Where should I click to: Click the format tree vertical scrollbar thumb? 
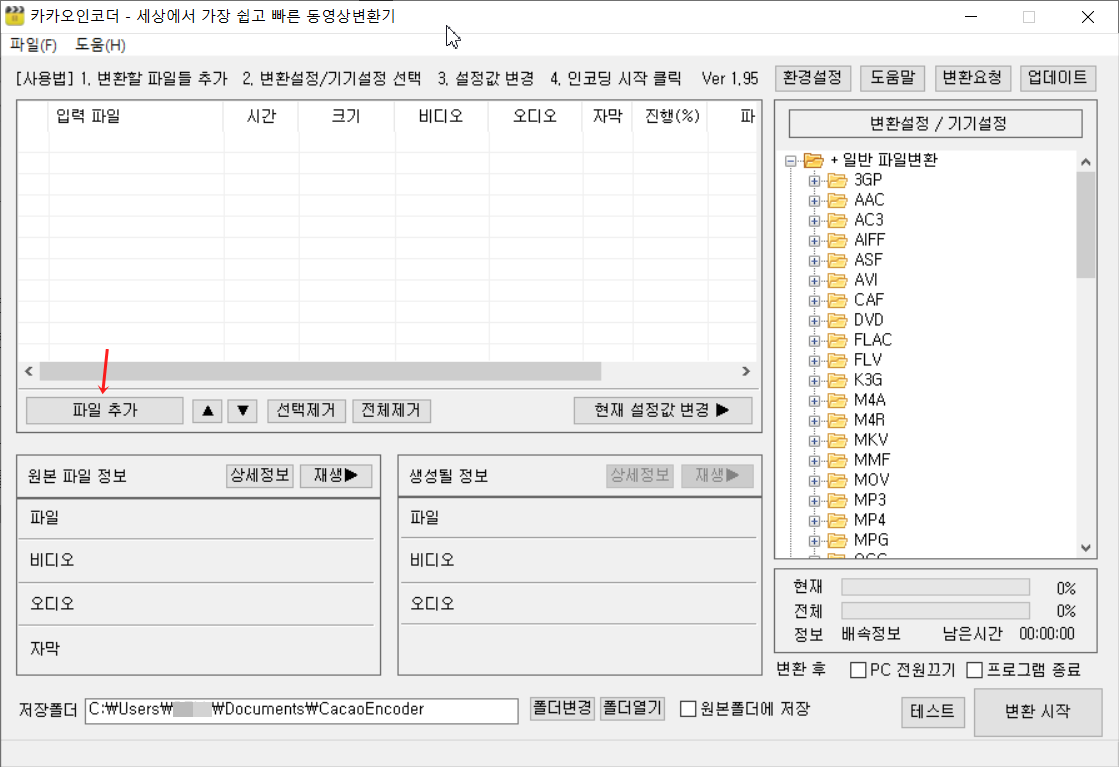[x=1085, y=225]
